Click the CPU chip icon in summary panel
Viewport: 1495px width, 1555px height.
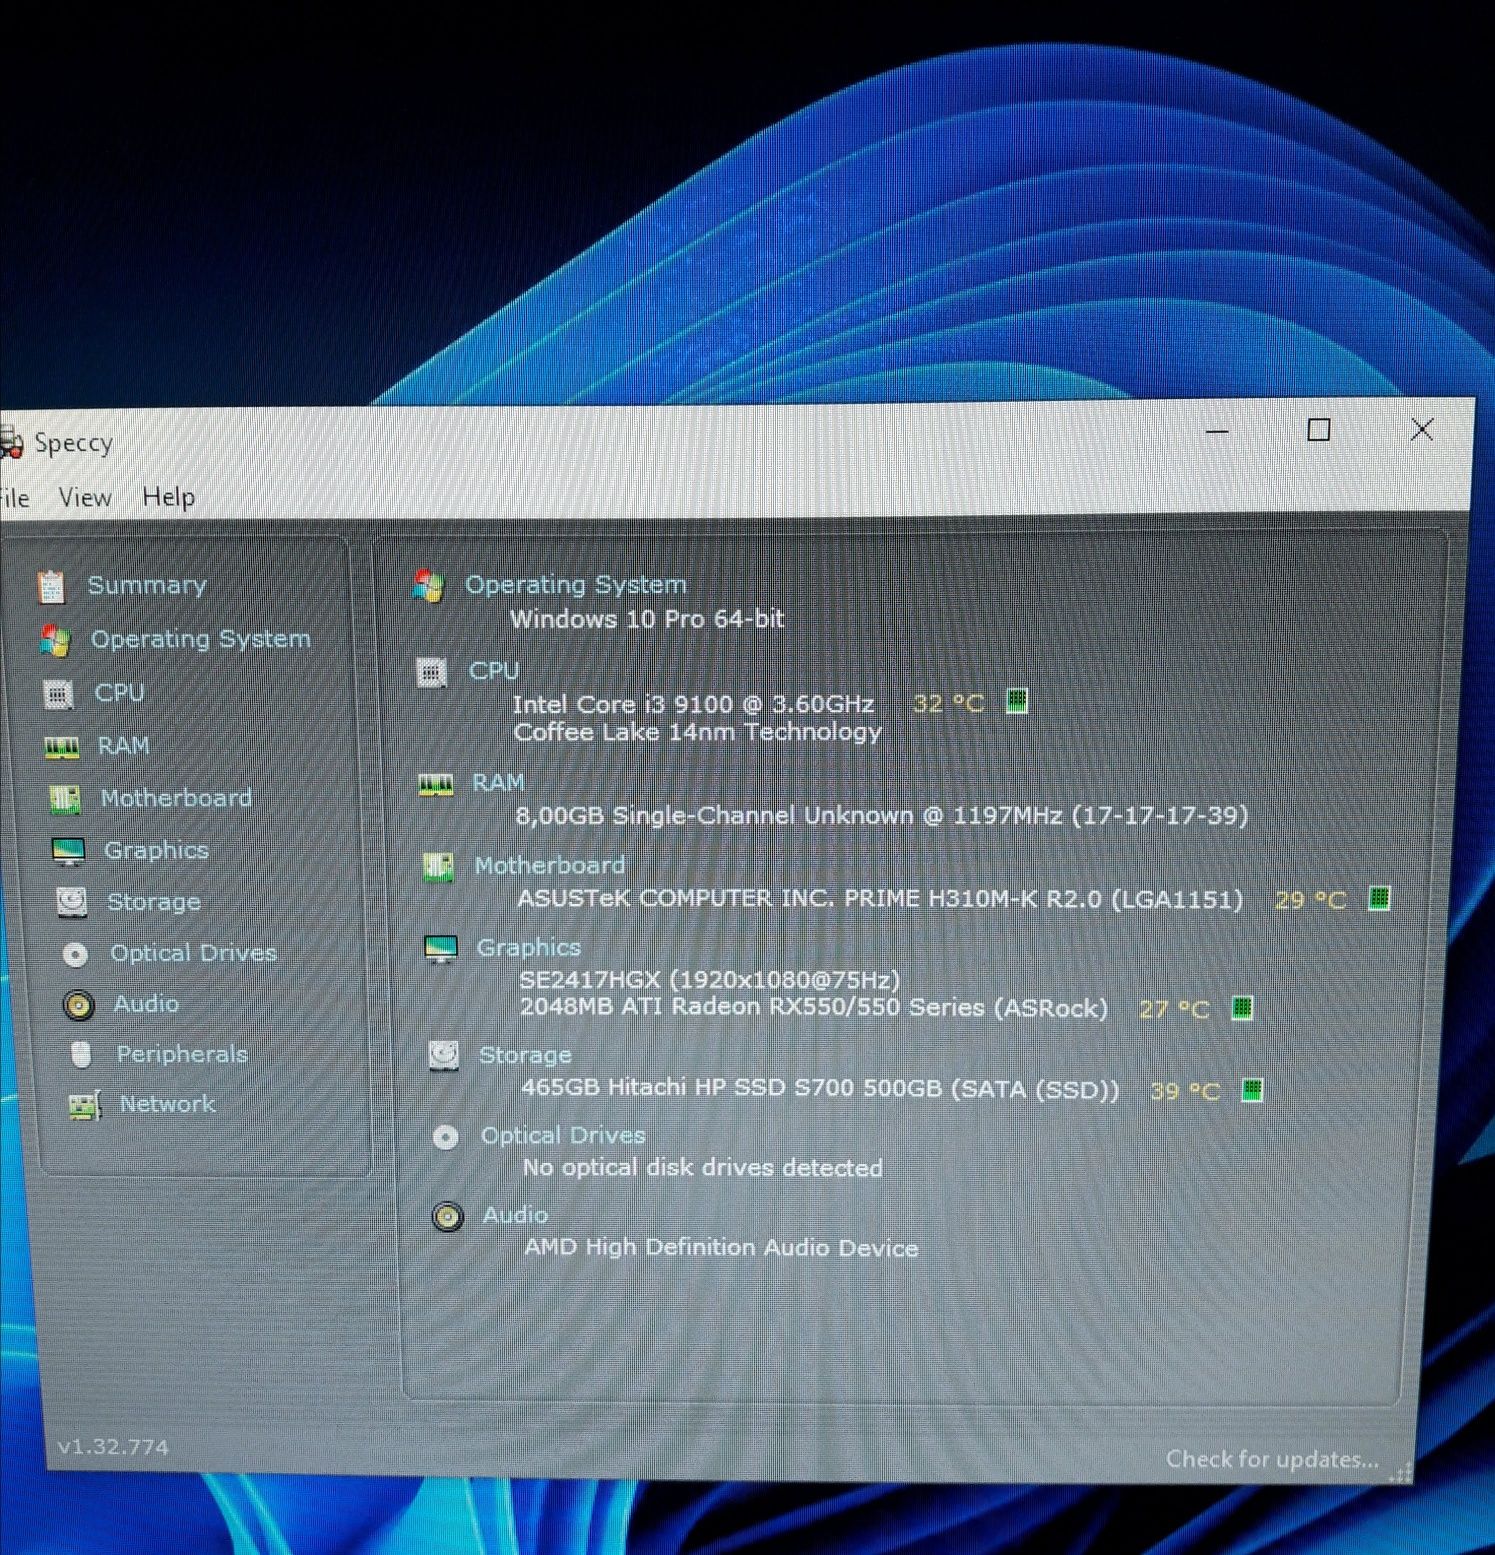tap(432, 672)
